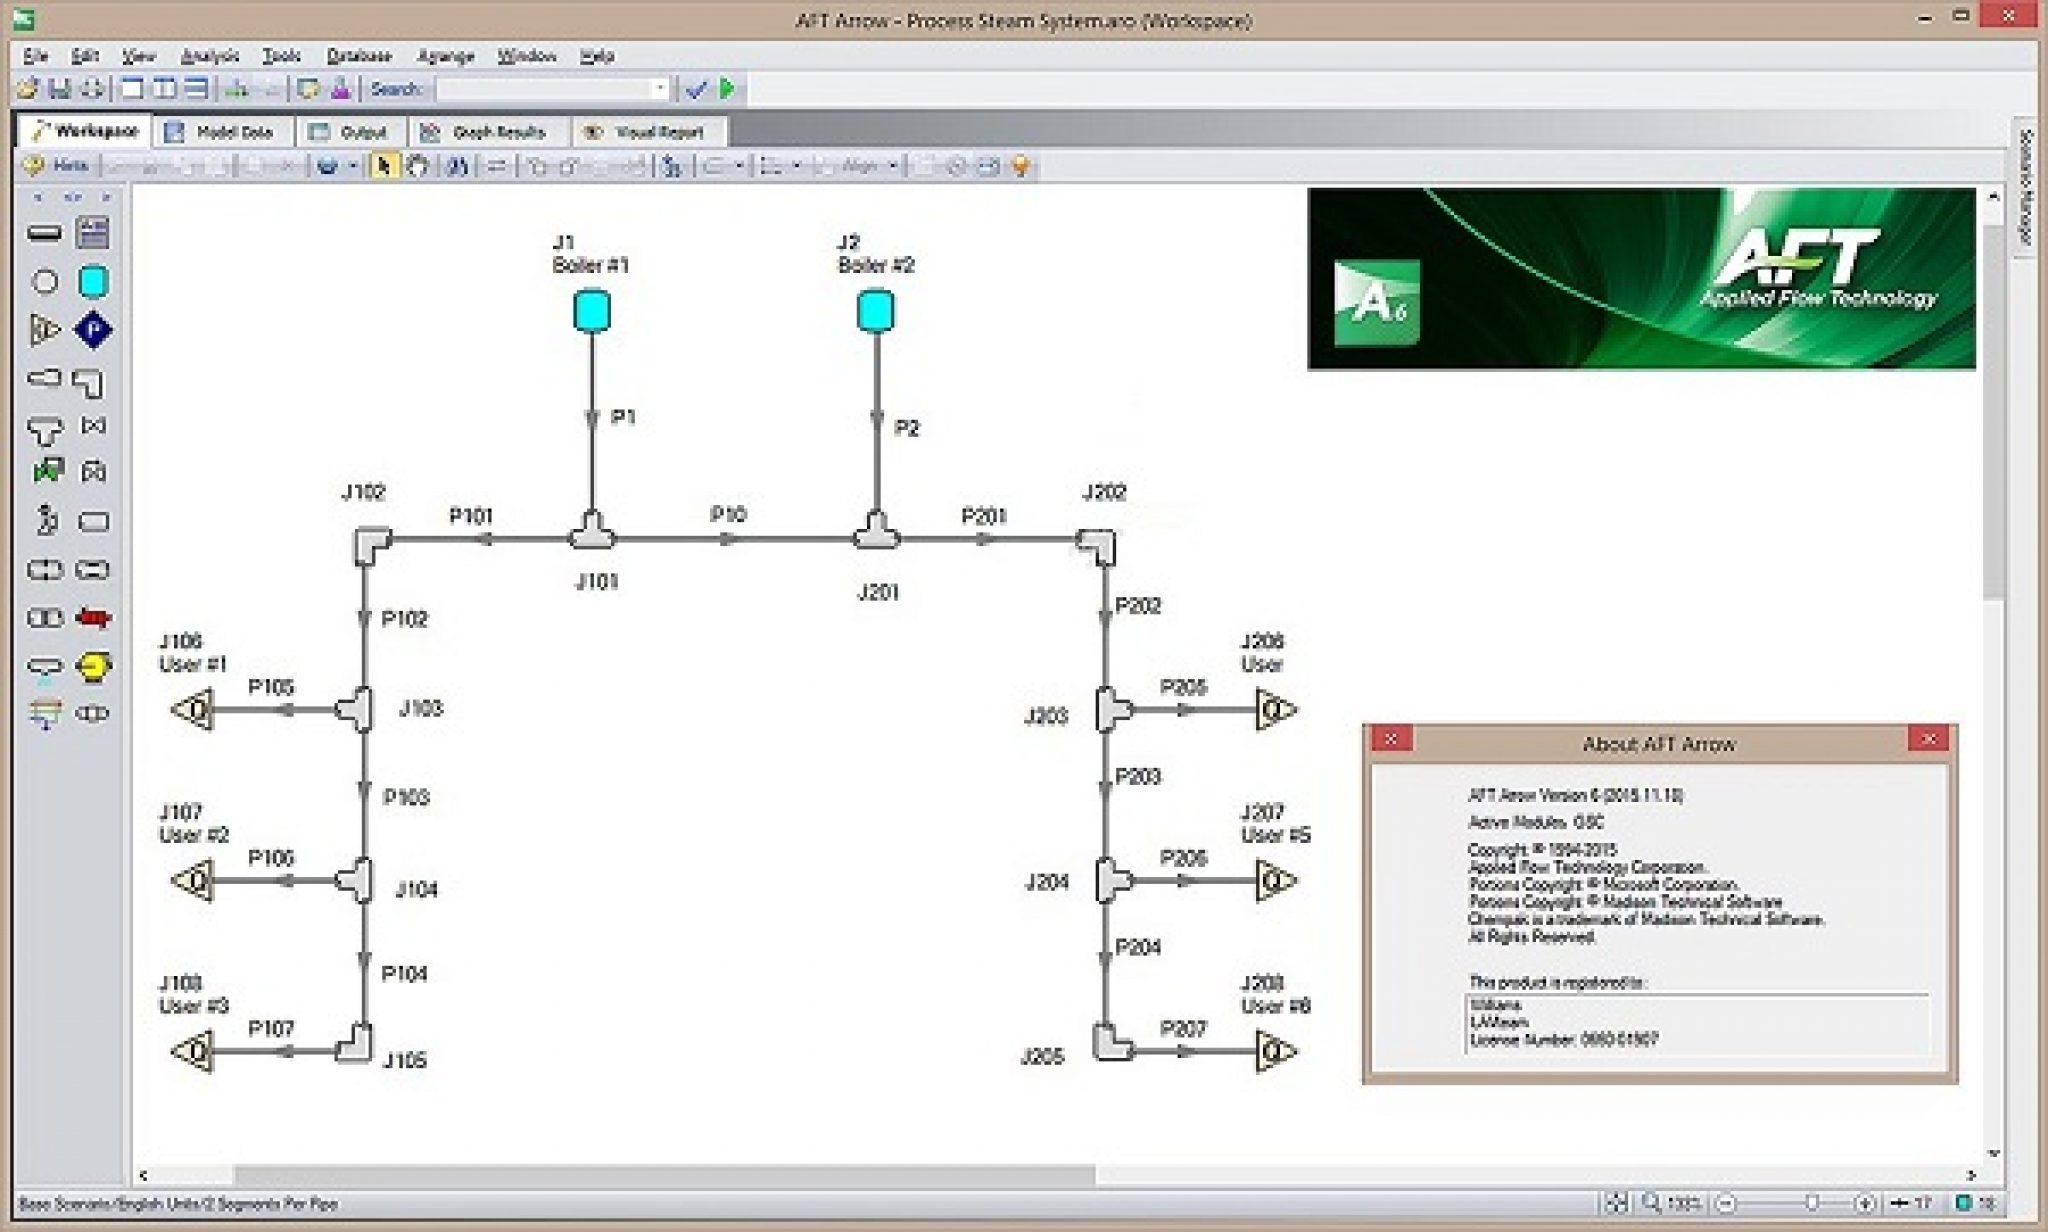The height and width of the screenshot is (1232, 2048).
Task: Save the model using the toolbar icon
Action: pos(59,90)
